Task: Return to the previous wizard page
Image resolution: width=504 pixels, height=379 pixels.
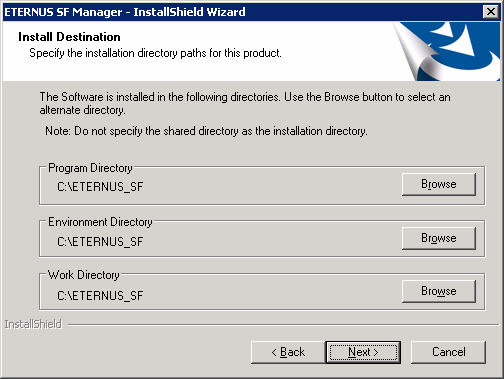Action: coord(288,352)
